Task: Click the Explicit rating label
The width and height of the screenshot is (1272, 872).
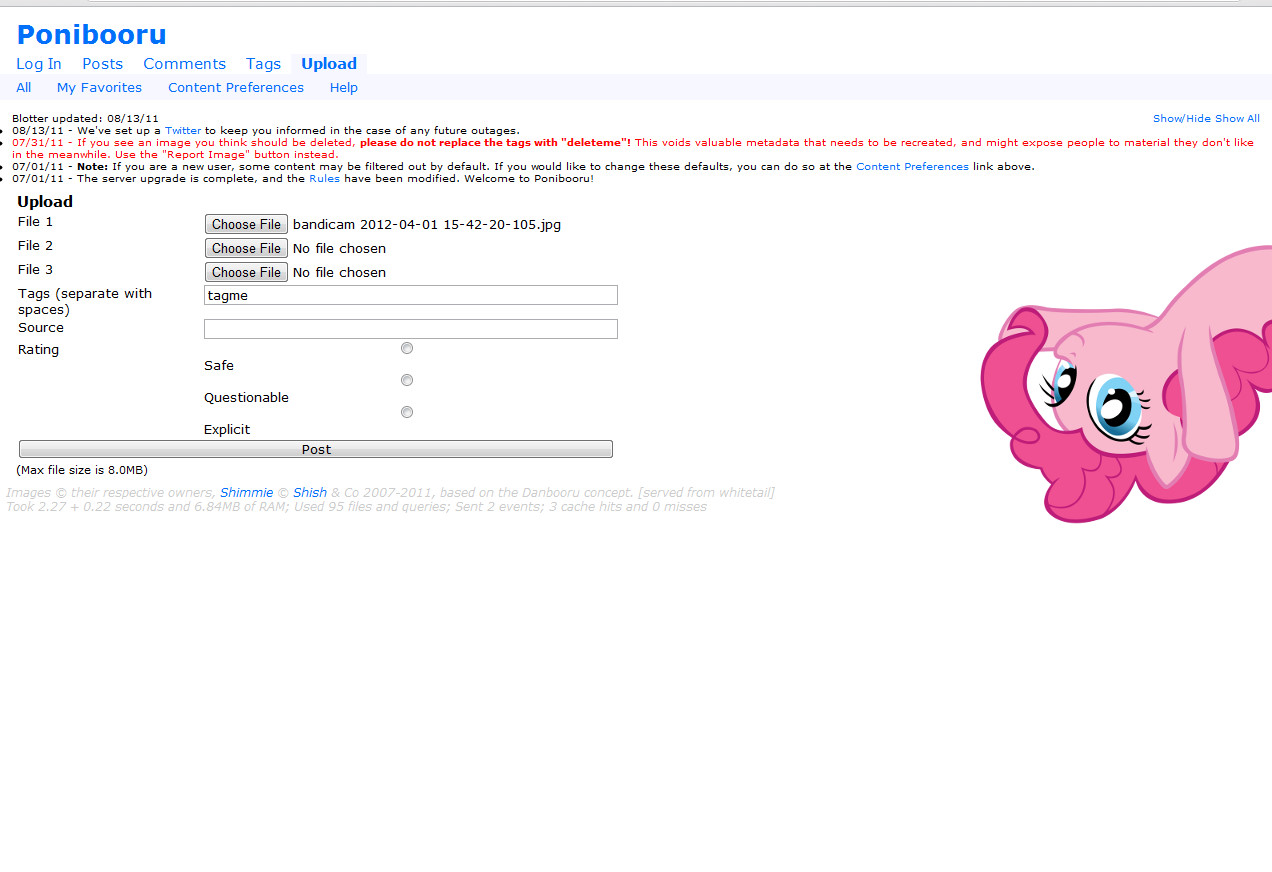Action: (227, 430)
